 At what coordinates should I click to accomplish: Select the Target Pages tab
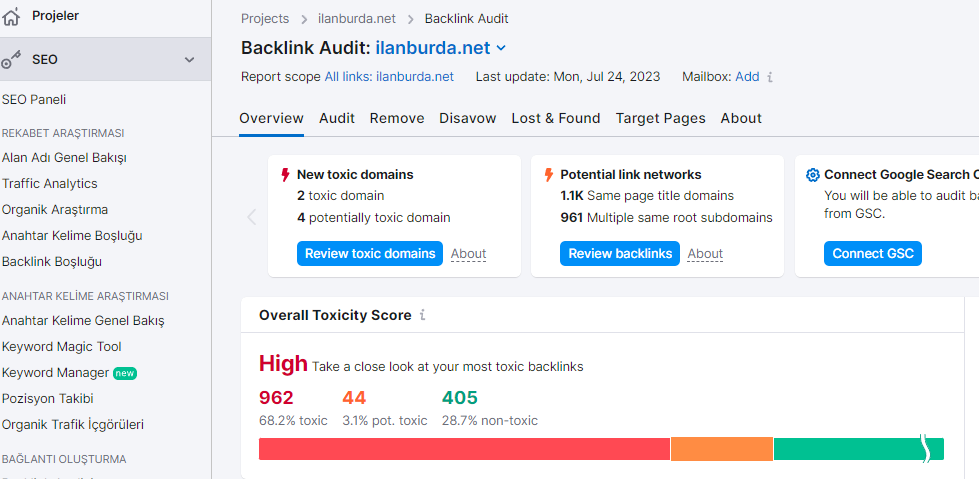(661, 118)
